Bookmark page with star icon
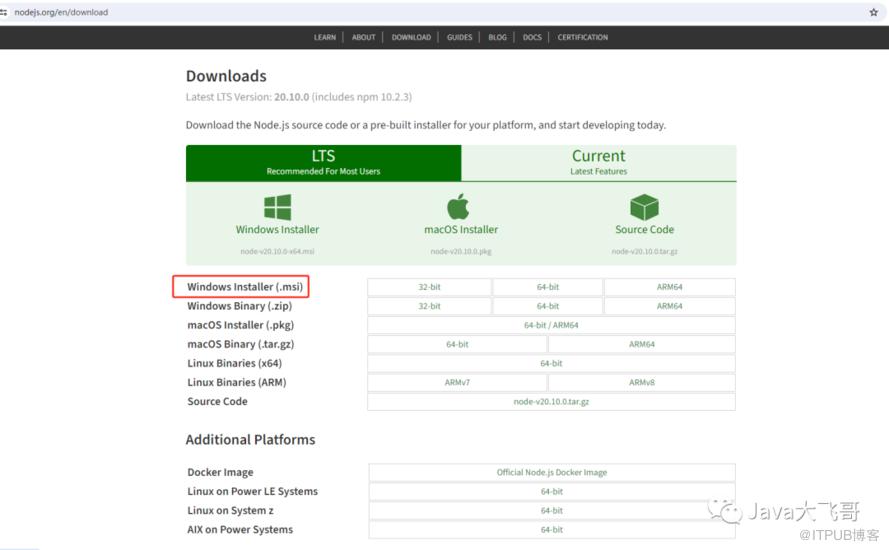 873,12
